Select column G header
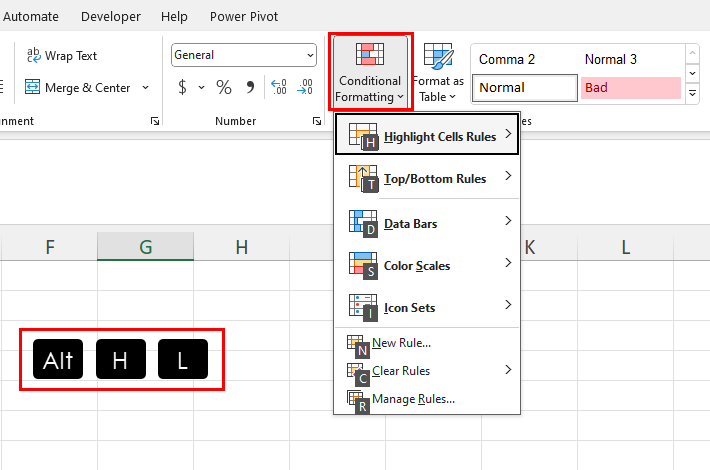Screen dimensions: 710x470 [x=145, y=247]
